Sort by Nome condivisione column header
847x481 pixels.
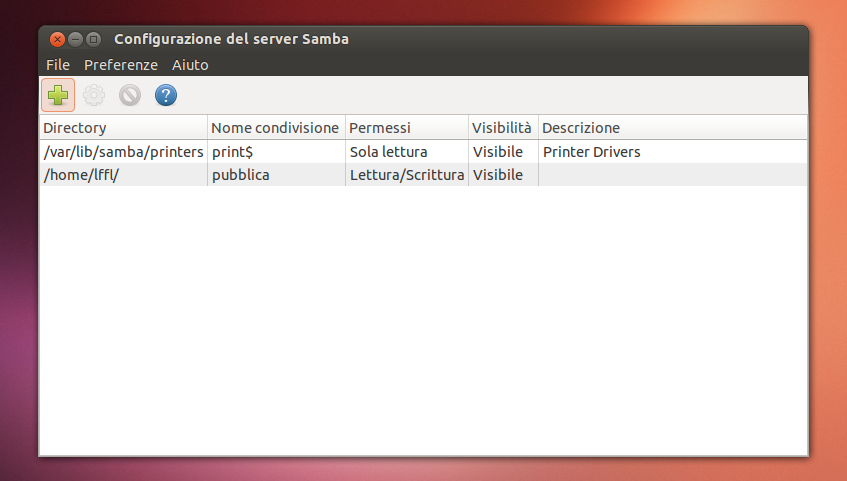275,128
